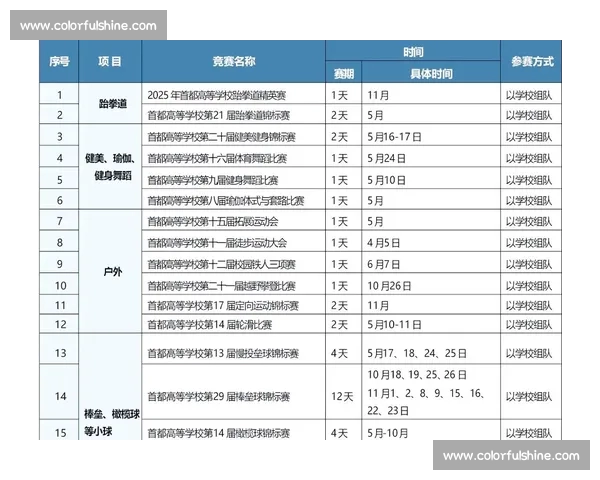Select the 第二十一届 competition name in row 10
This screenshot has height=480, width=600.
click(222, 286)
